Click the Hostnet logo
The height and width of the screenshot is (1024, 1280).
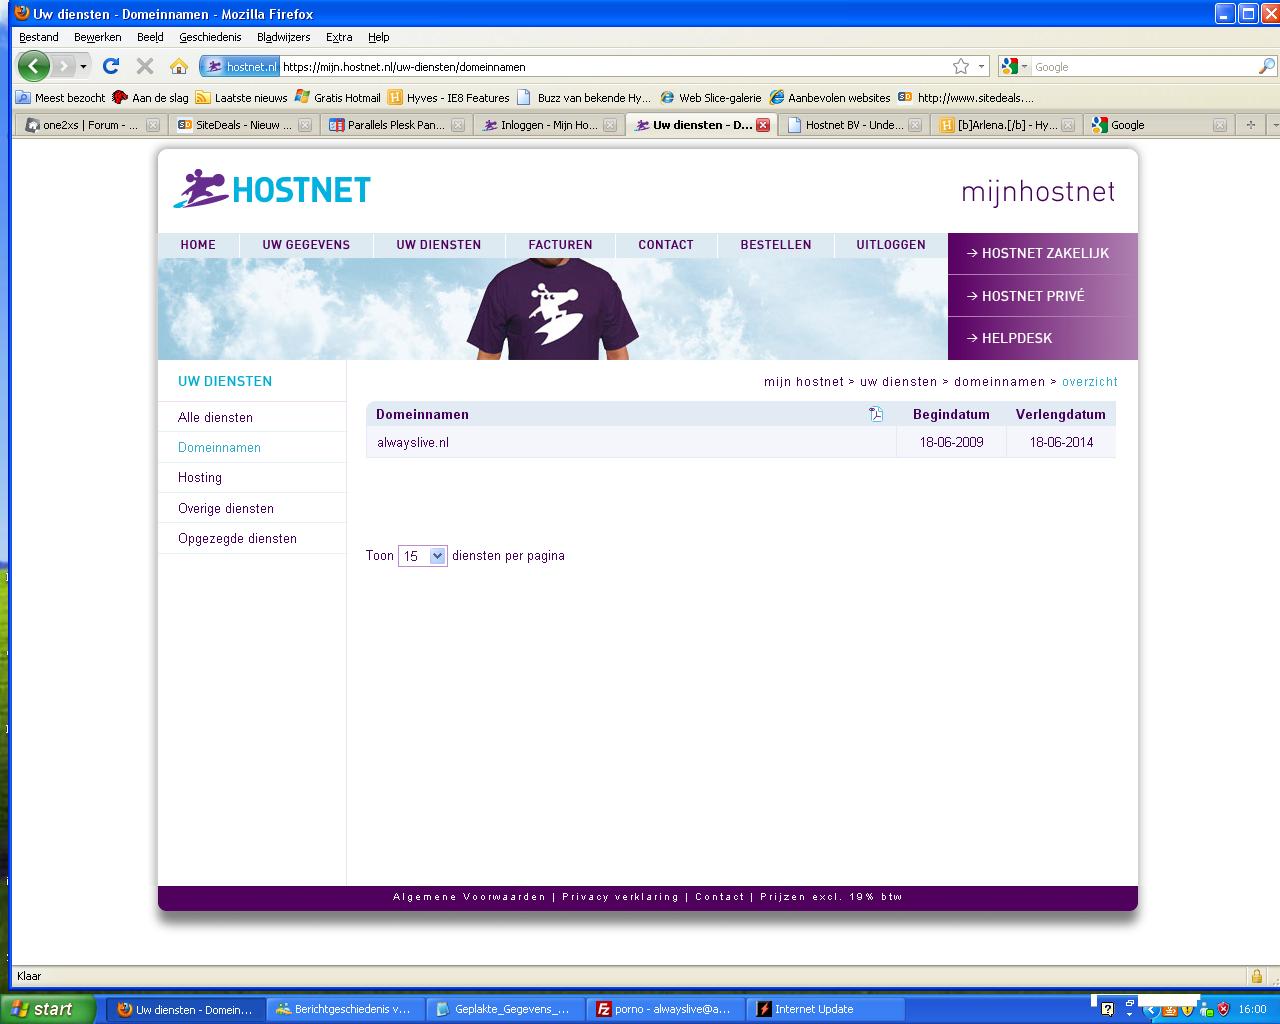272,189
